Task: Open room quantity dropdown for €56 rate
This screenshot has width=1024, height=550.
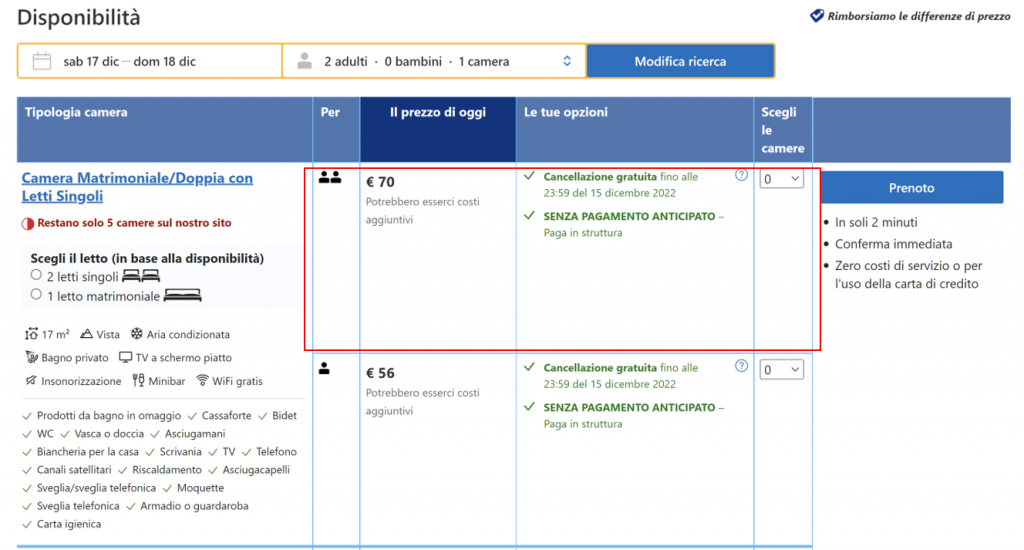Action: click(781, 370)
